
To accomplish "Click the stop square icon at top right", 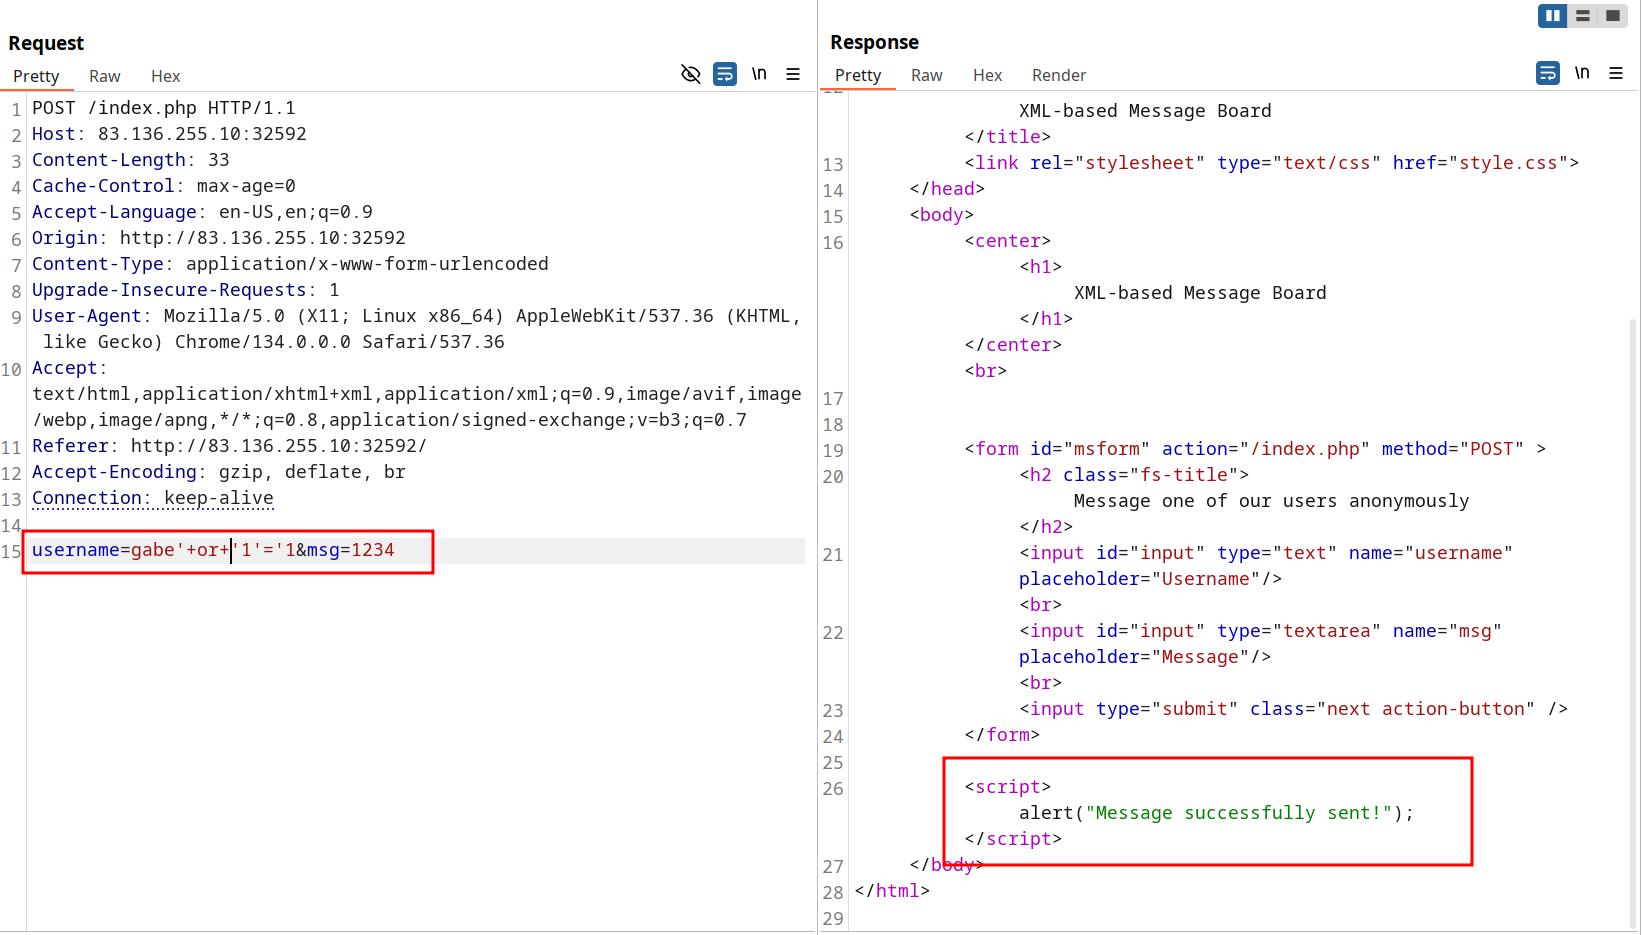I will [1613, 16].
